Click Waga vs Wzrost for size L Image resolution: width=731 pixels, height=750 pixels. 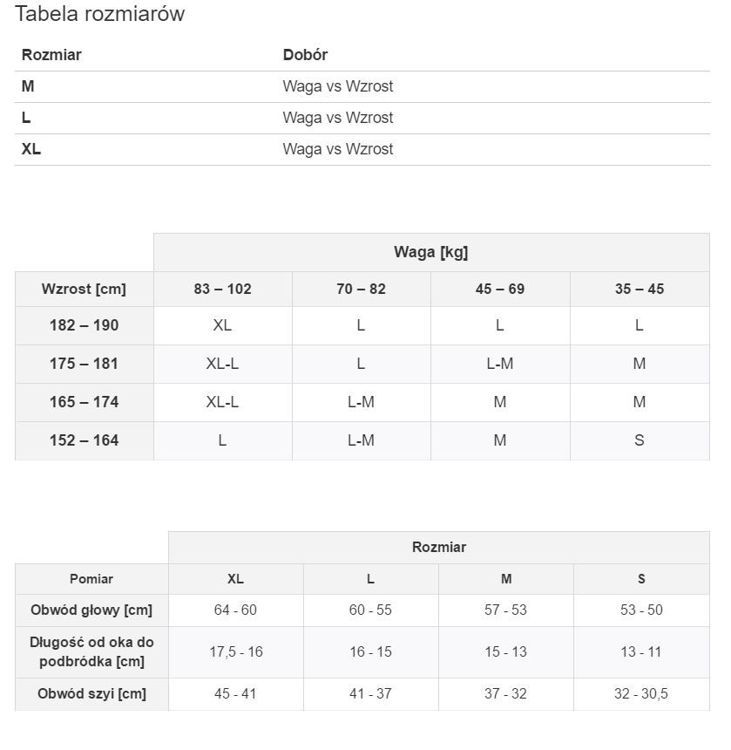point(338,118)
